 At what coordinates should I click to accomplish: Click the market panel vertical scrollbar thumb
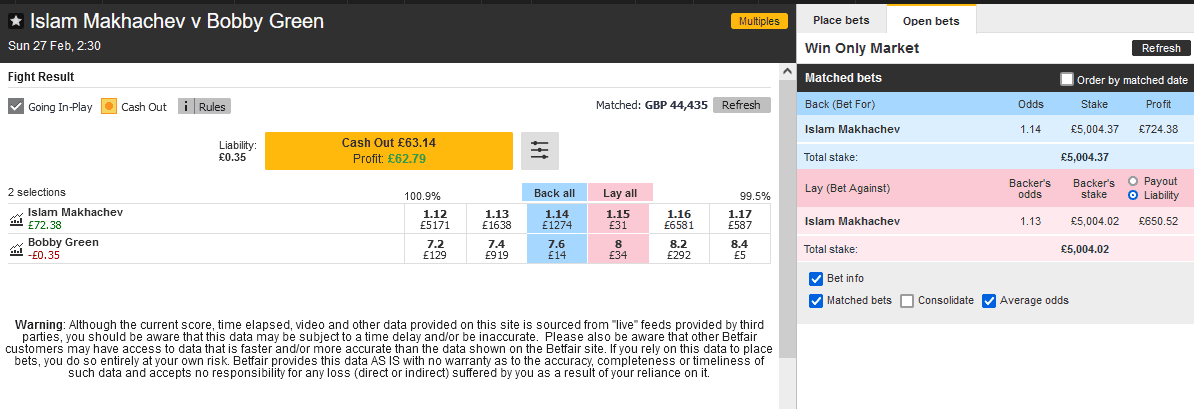point(787,217)
